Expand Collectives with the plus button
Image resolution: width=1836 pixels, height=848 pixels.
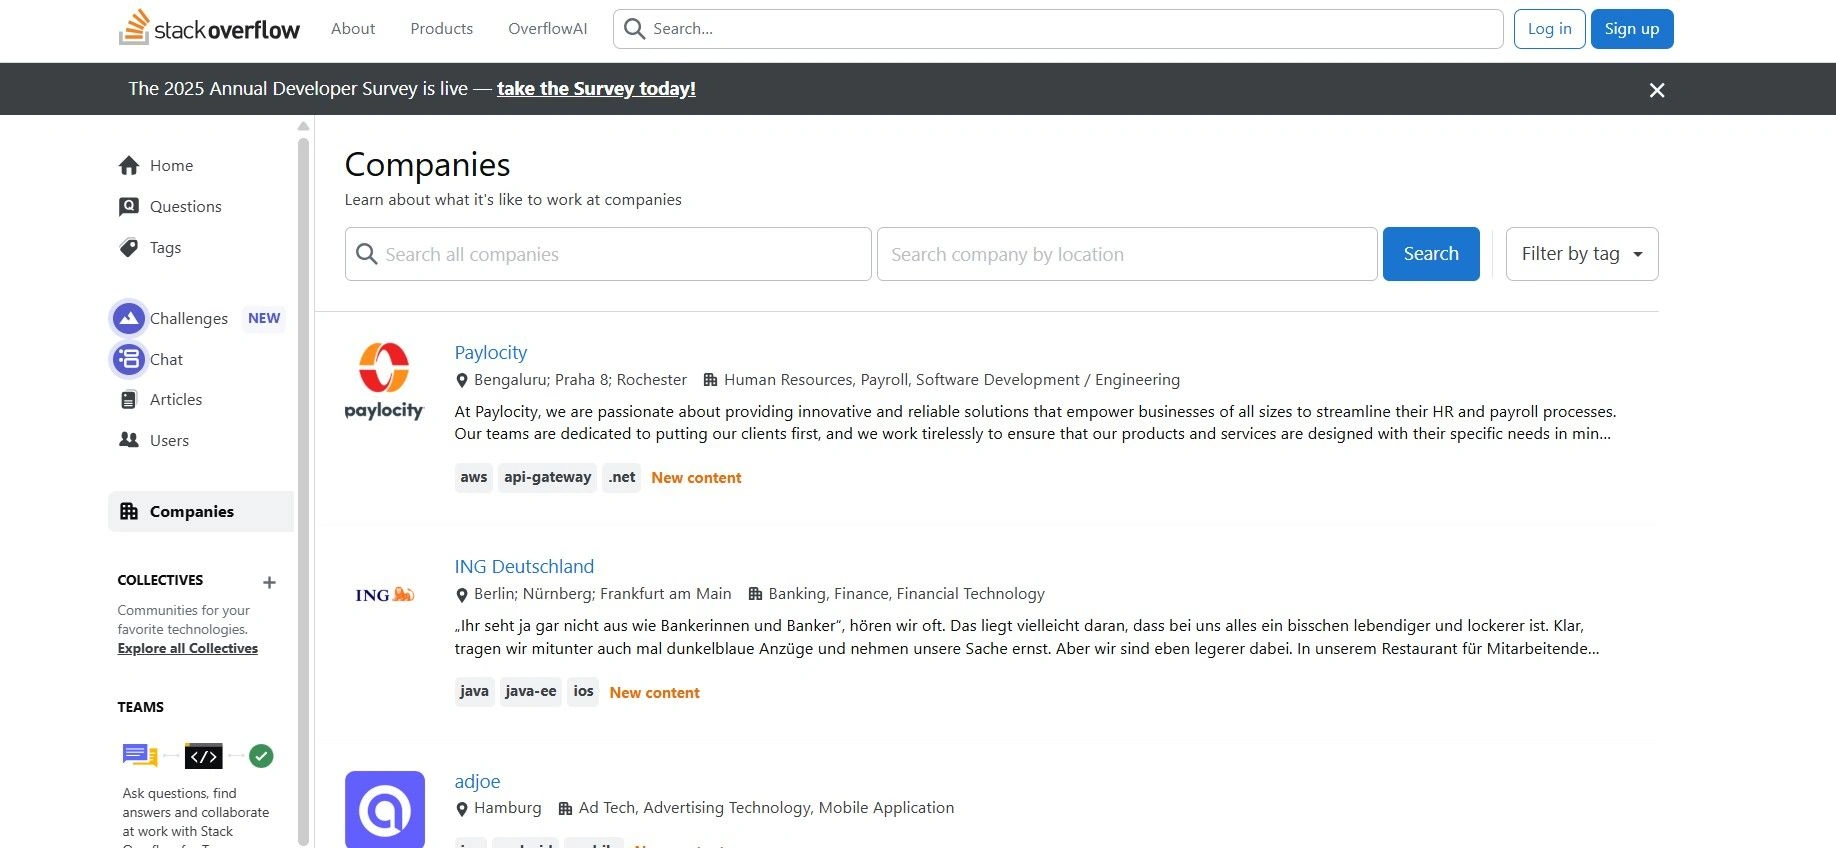point(269,581)
